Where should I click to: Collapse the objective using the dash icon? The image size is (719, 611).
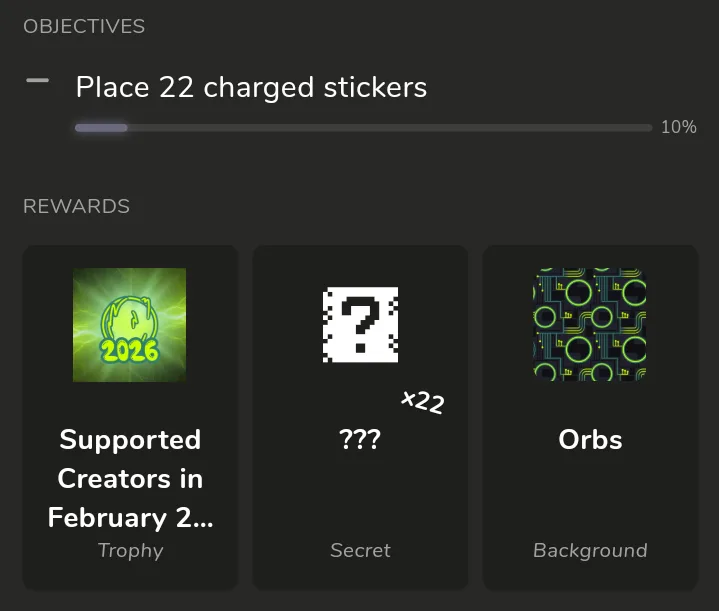pyautogui.click(x=37, y=82)
